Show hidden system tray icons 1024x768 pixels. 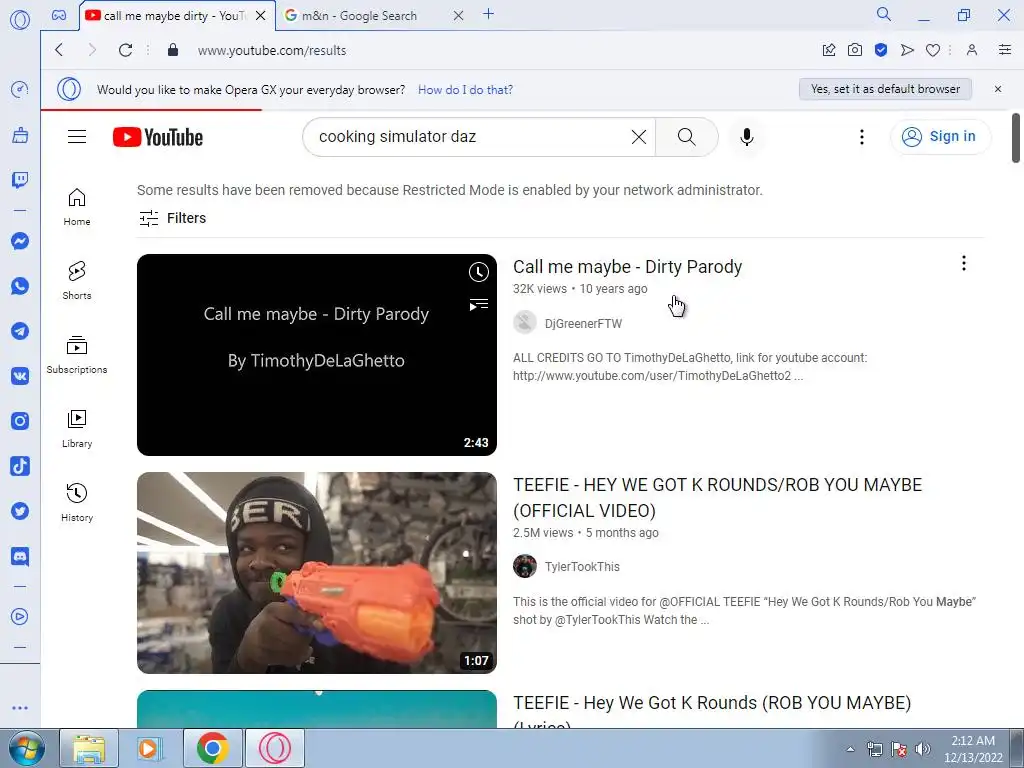[850, 749]
